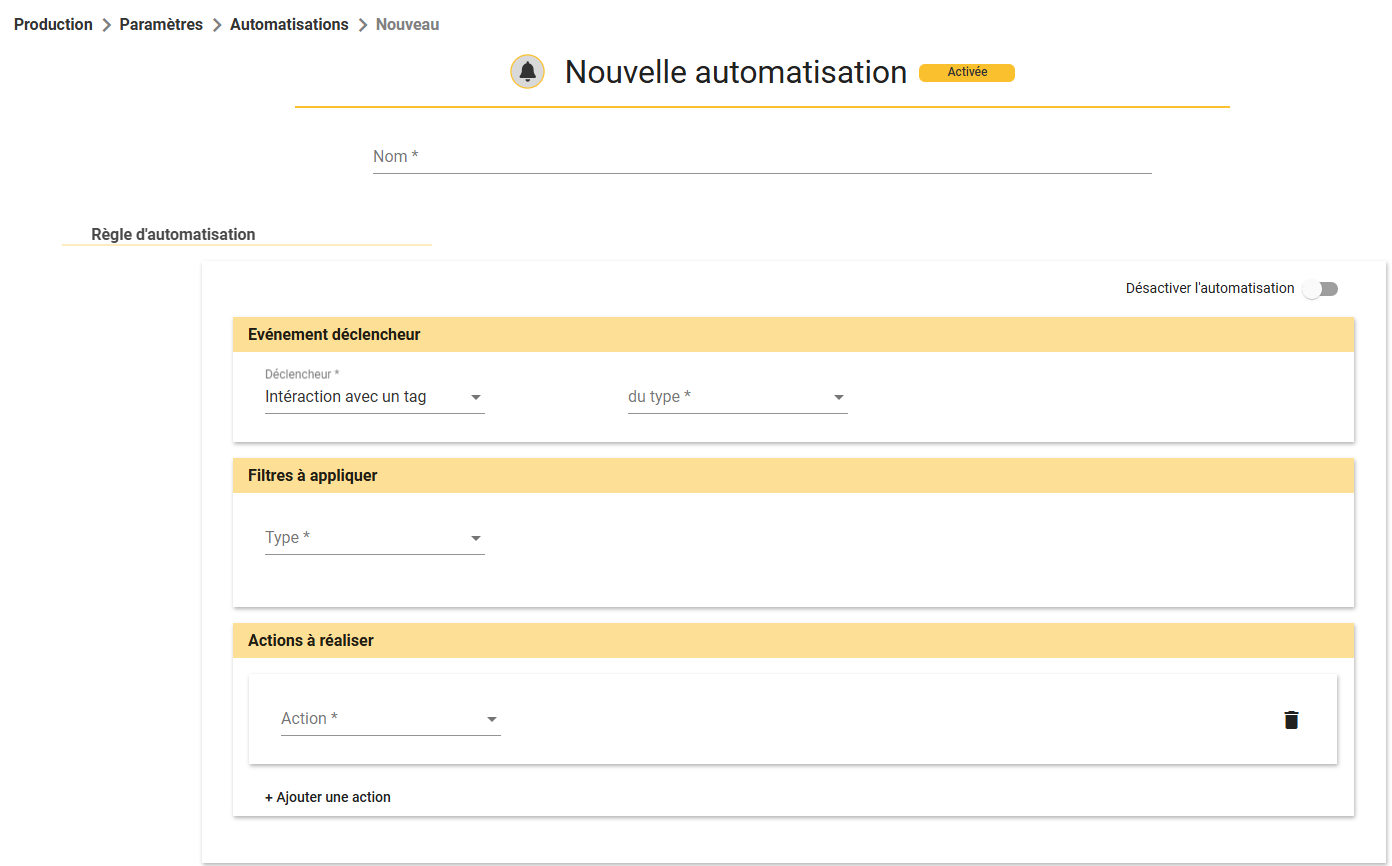
Task: Go to Production breadcrumb
Action: pos(53,24)
